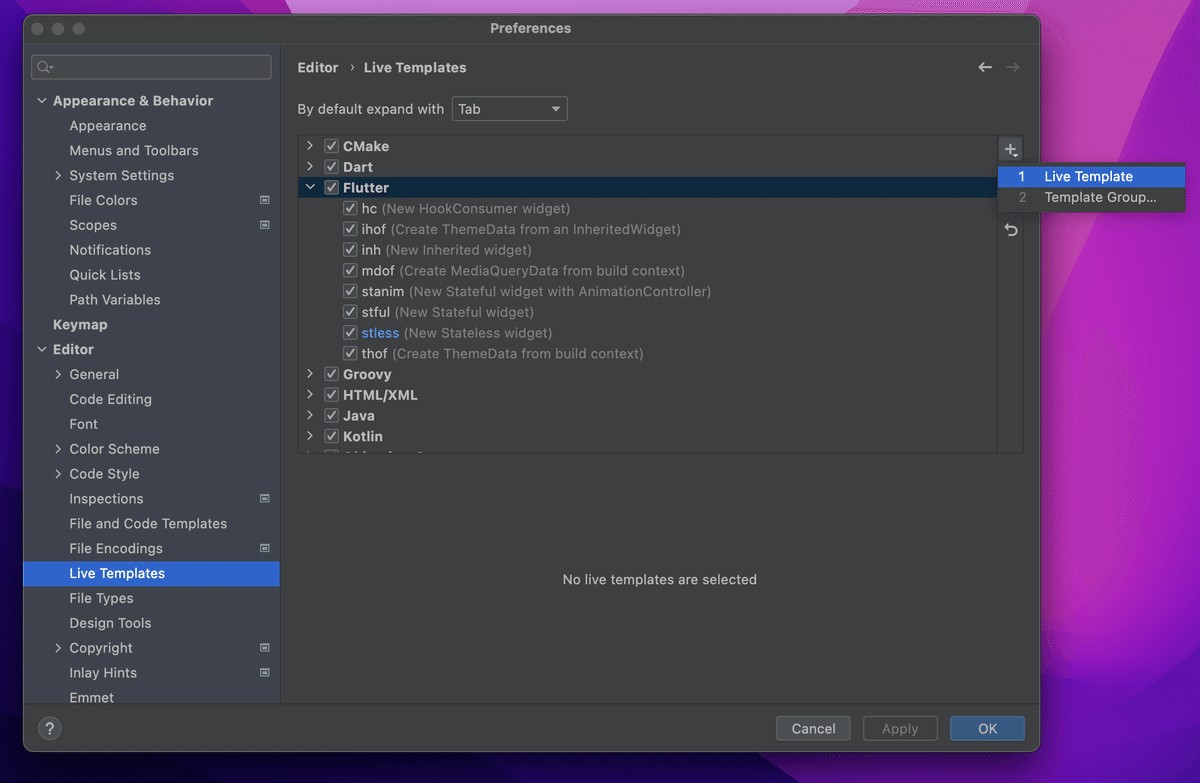This screenshot has height=783, width=1200.
Task: Expand Code Style in sidebar
Action: tap(58, 474)
